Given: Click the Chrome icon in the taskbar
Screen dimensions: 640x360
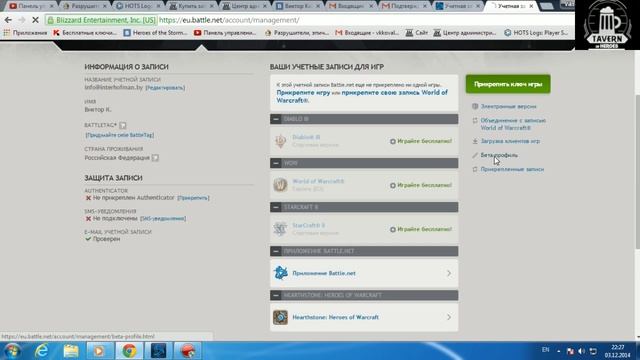Looking at the screenshot, I should 129,351.
